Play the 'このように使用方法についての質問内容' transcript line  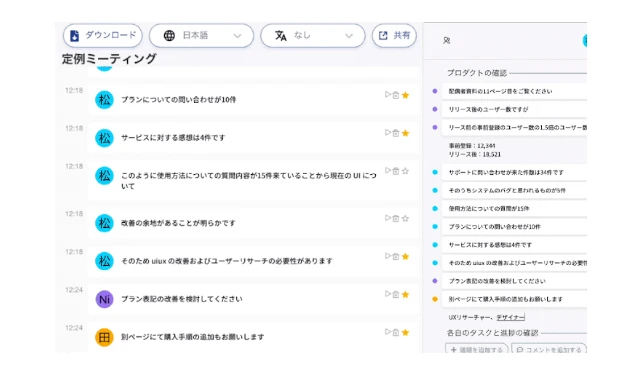click(x=388, y=170)
